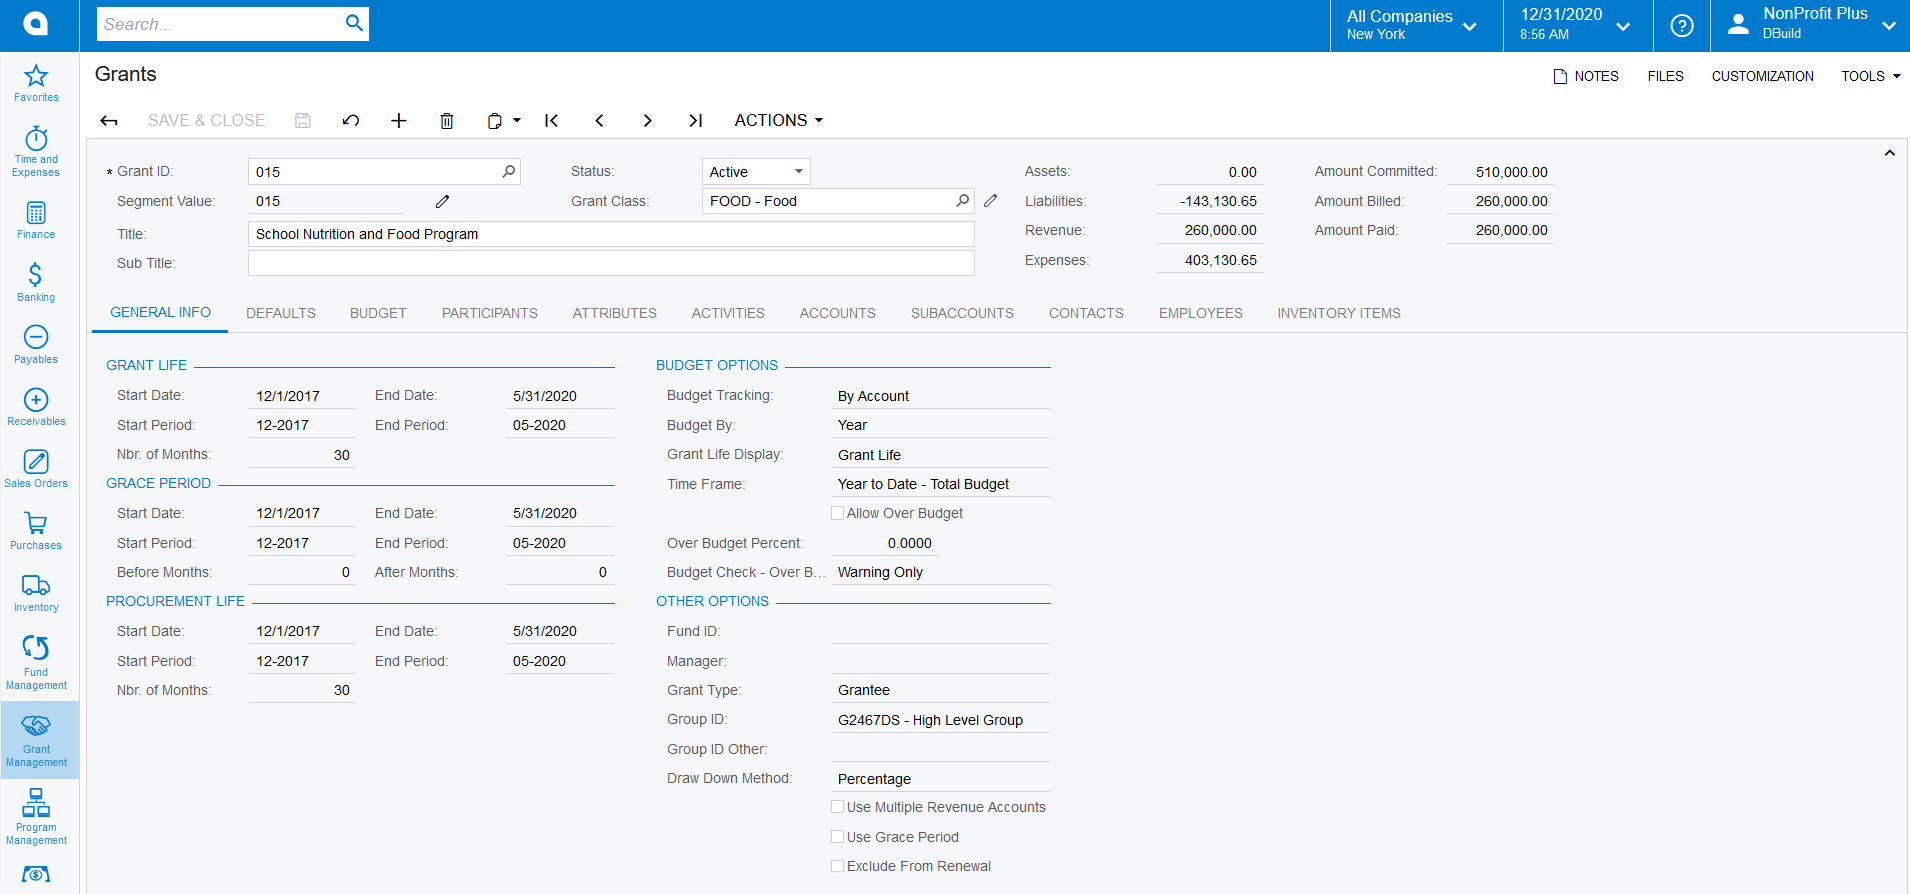Click the search magnifier icon
The height and width of the screenshot is (894, 1910).
(x=354, y=23)
